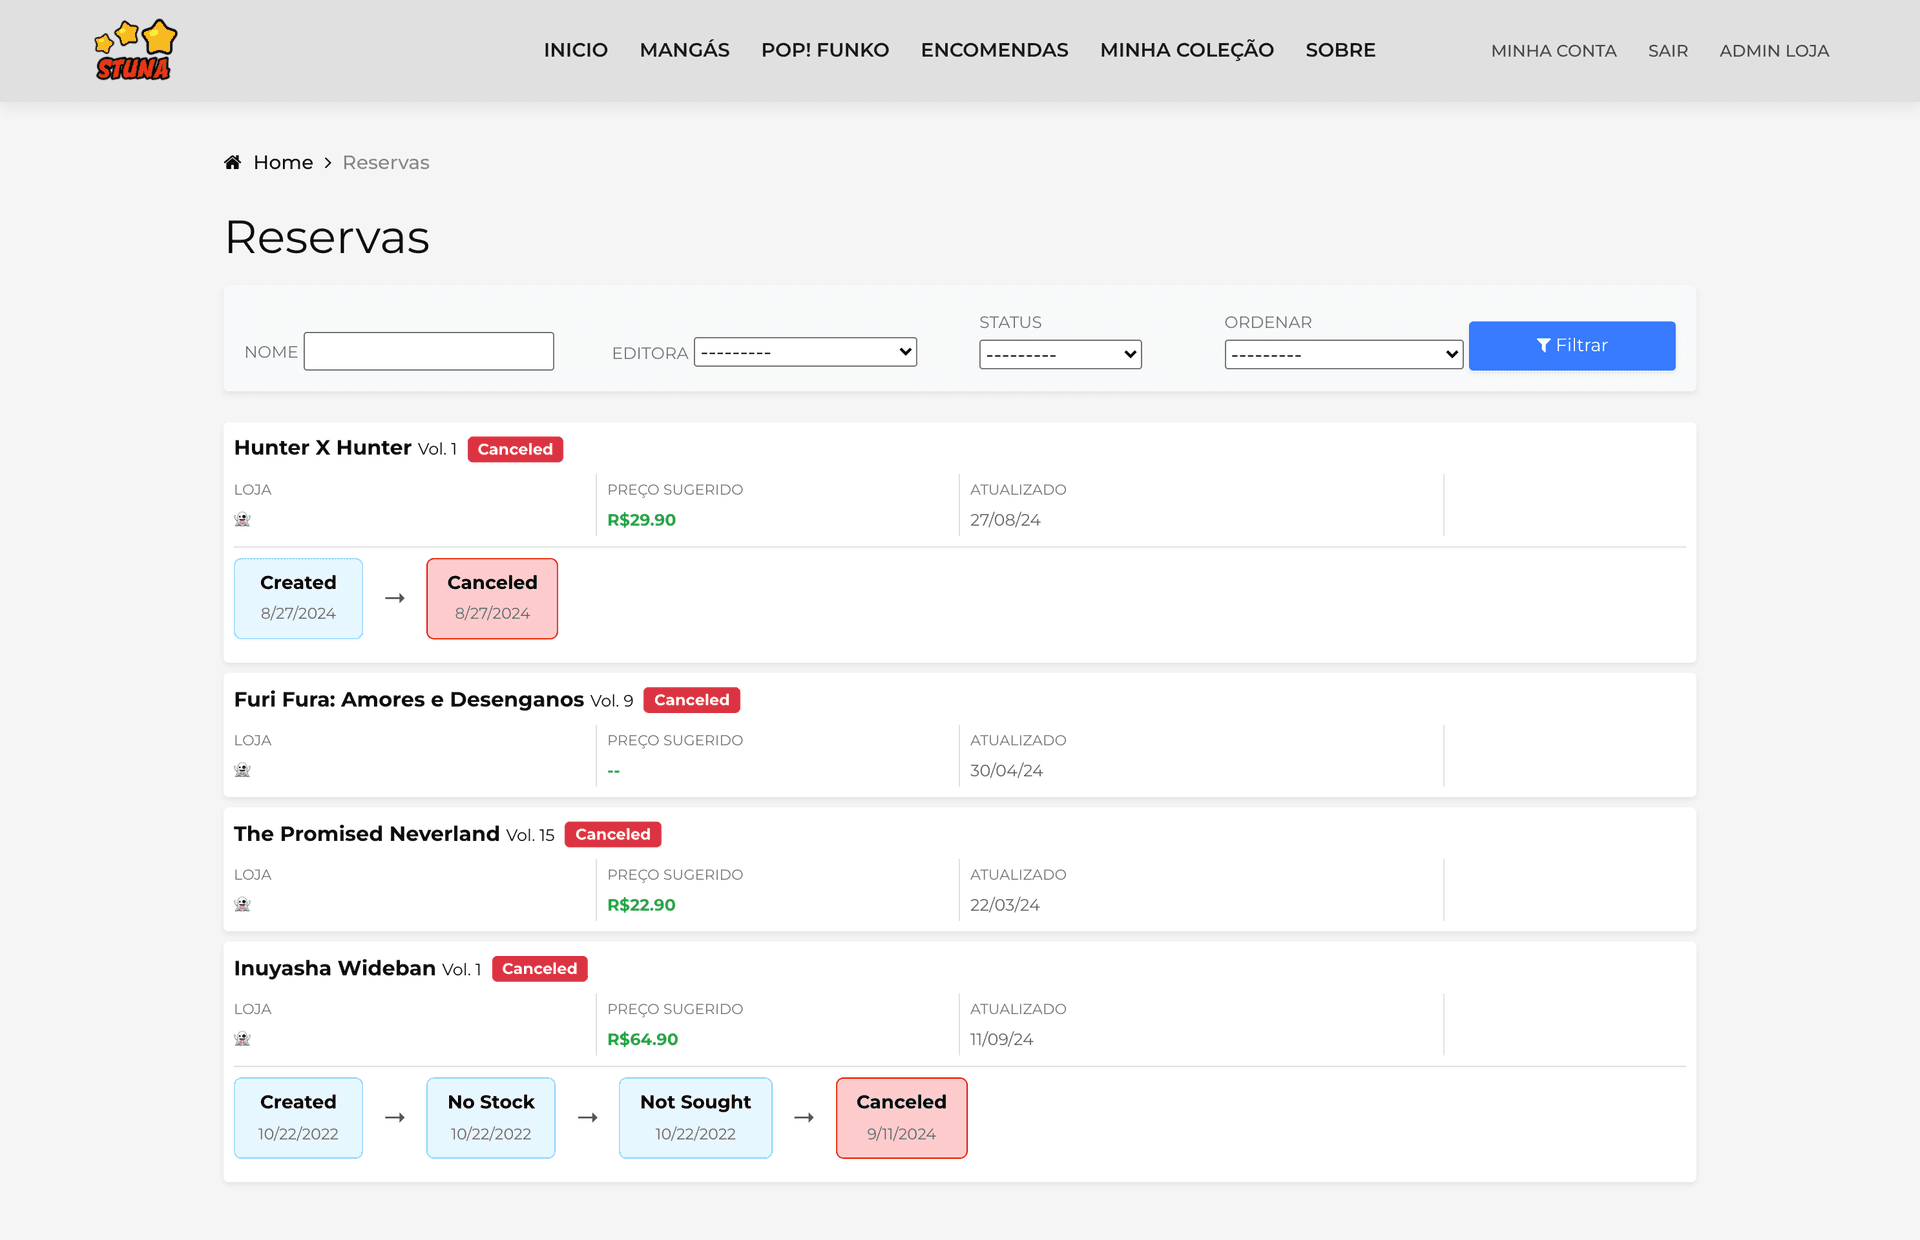The height and width of the screenshot is (1240, 1920).
Task: Go to Mangás menu
Action: point(684,50)
